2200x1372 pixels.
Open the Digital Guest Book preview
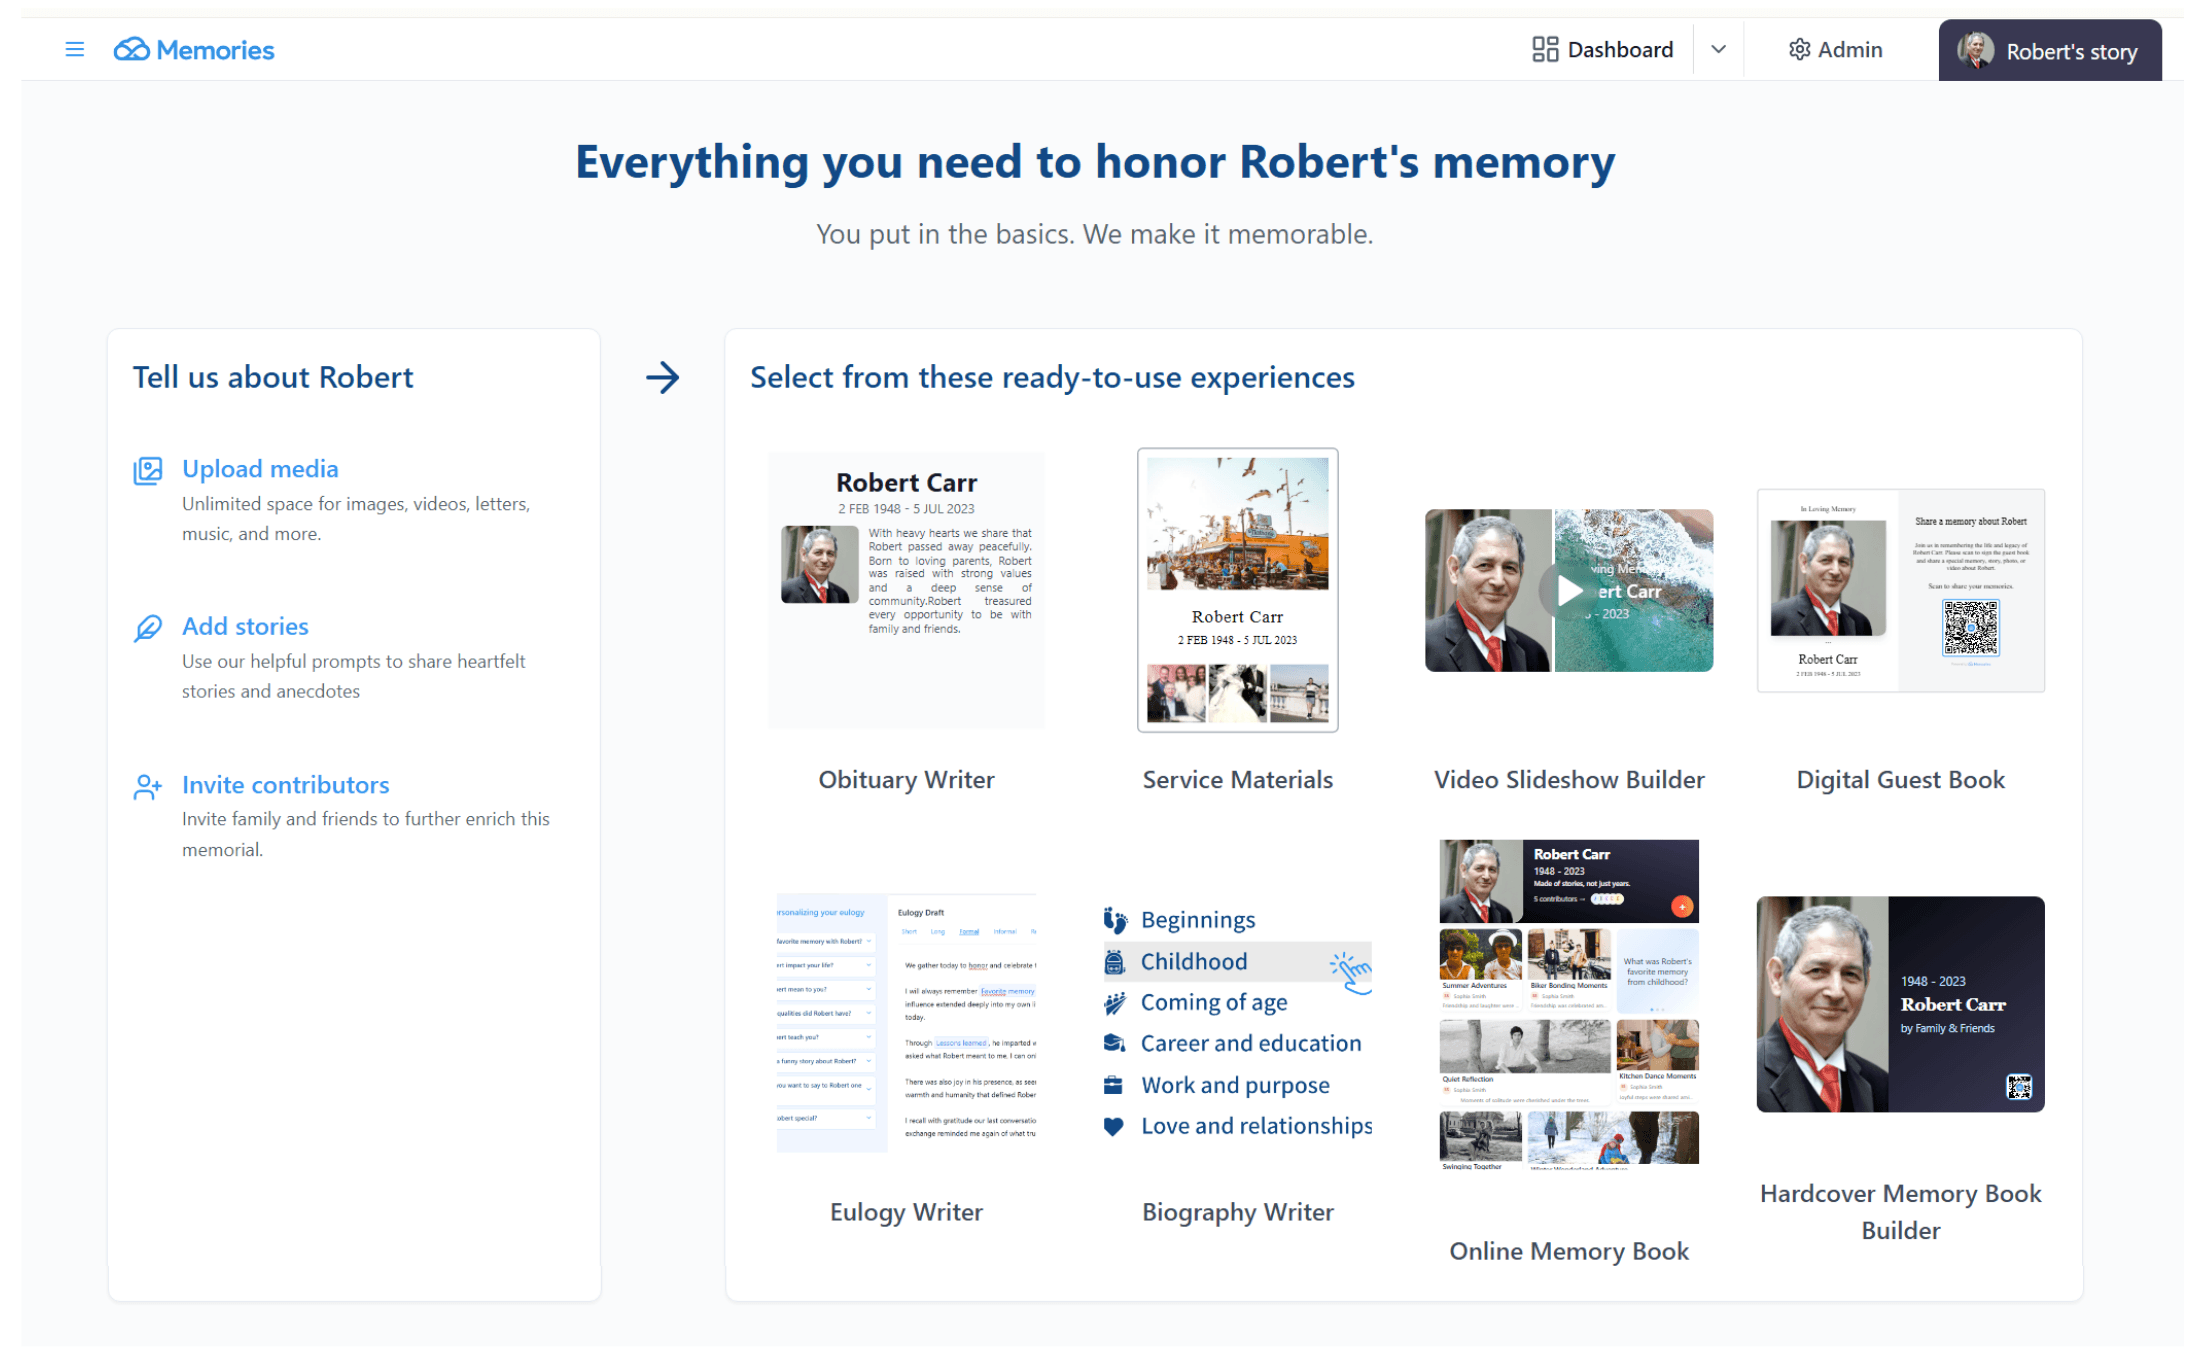click(x=1900, y=590)
